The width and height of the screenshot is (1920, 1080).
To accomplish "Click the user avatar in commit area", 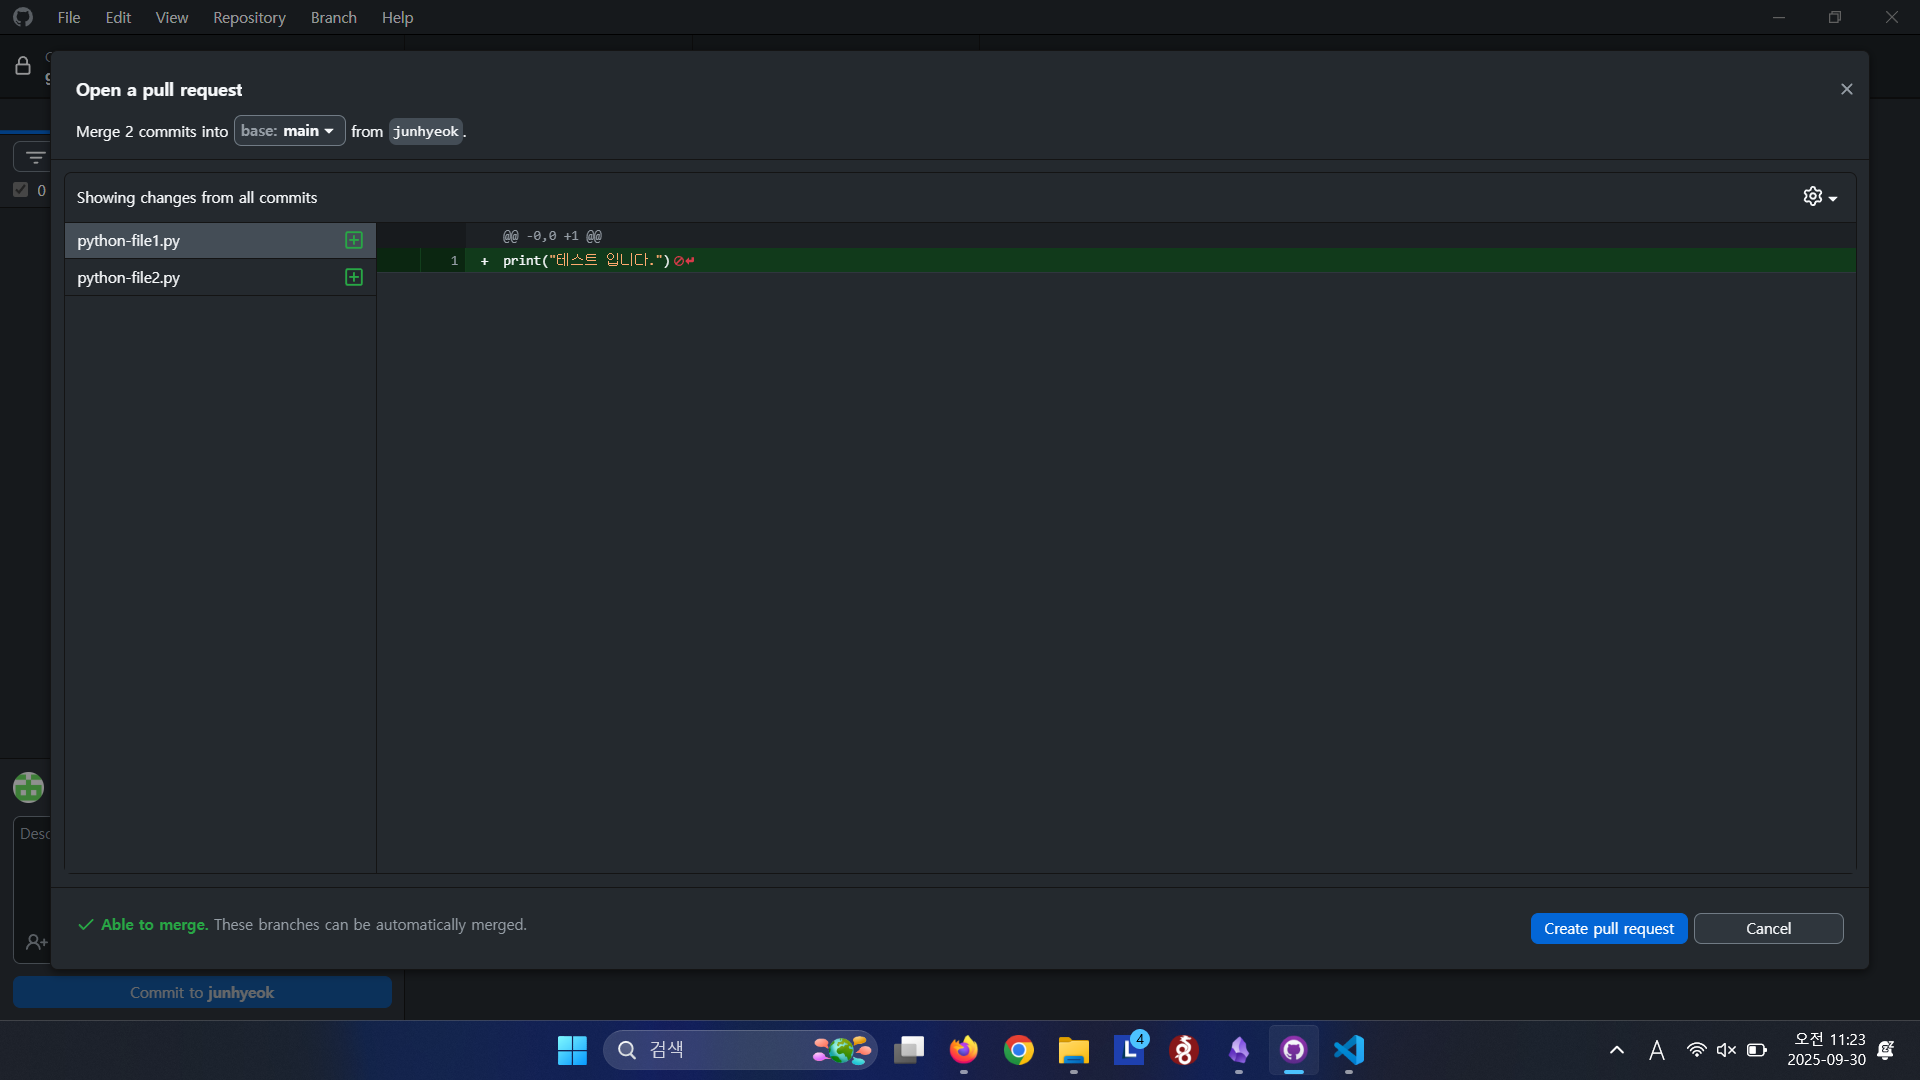I will (28, 787).
